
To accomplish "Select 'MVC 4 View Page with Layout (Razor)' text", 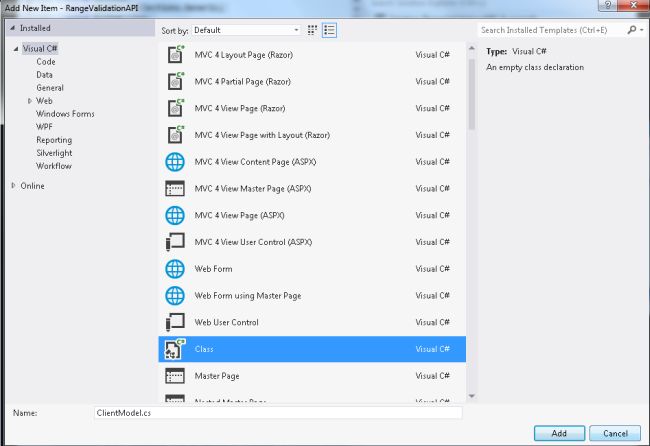I will pos(262,135).
